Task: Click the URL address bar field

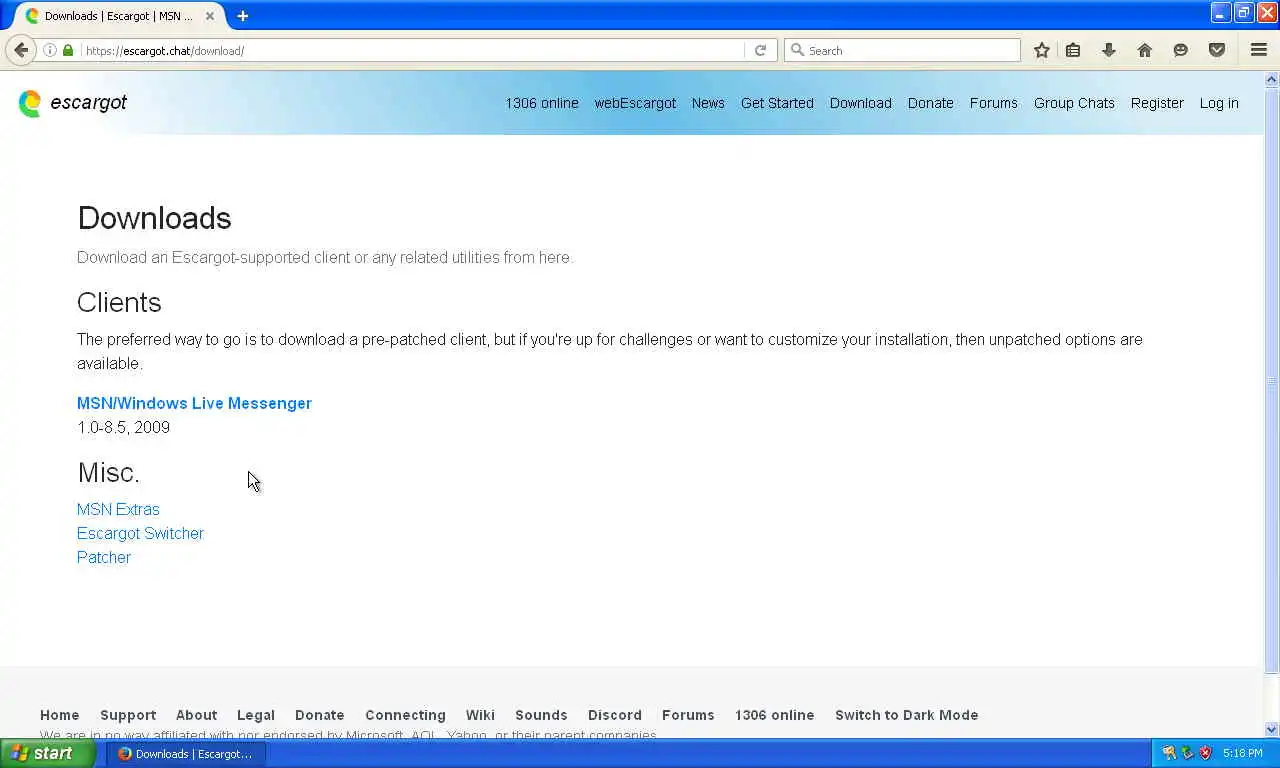Action: click(x=412, y=50)
